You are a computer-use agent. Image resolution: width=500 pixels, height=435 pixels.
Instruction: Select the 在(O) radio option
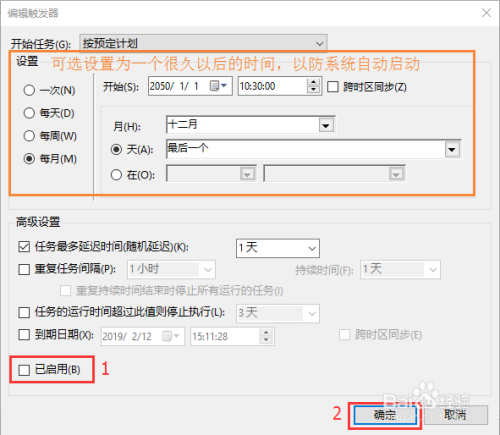click(x=116, y=175)
